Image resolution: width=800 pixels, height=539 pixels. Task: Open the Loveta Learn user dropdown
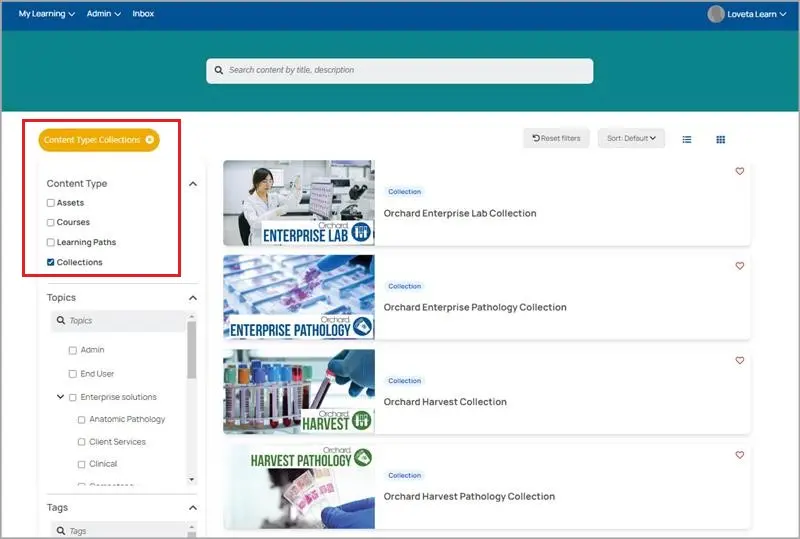(x=757, y=14)
